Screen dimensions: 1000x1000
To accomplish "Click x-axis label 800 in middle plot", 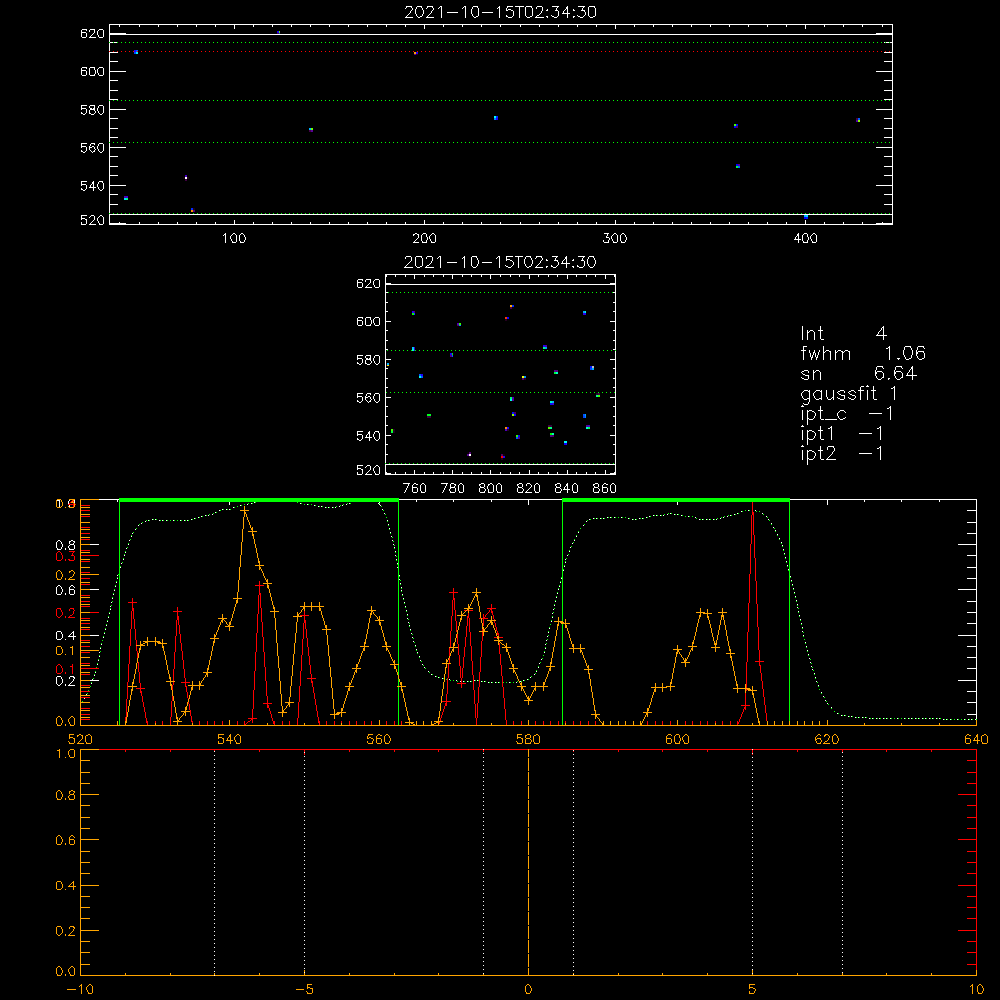I will coord(490,489).
